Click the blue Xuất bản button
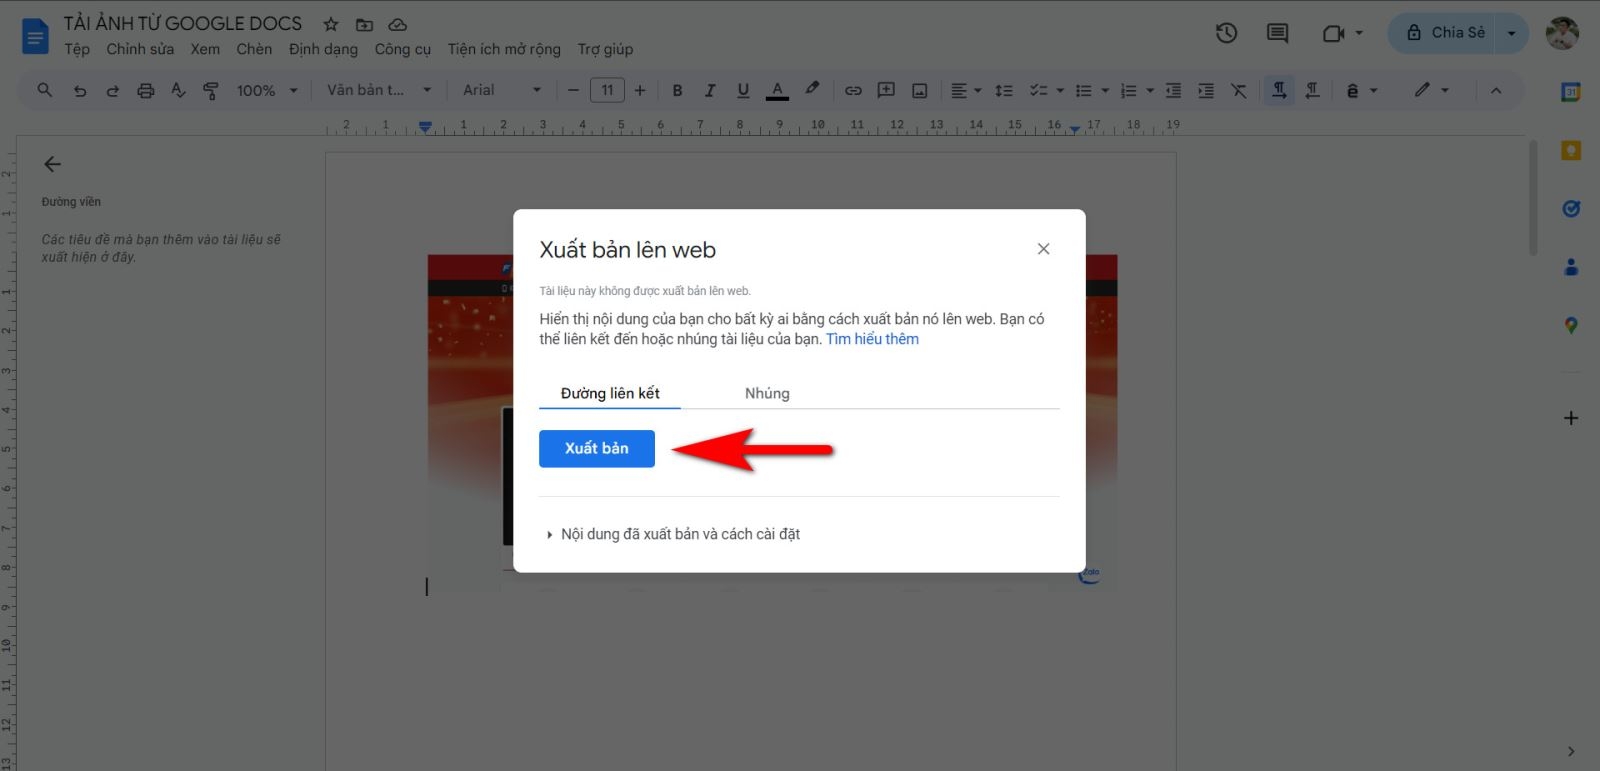Screen dimensions: 1600x771 (597, 448)
